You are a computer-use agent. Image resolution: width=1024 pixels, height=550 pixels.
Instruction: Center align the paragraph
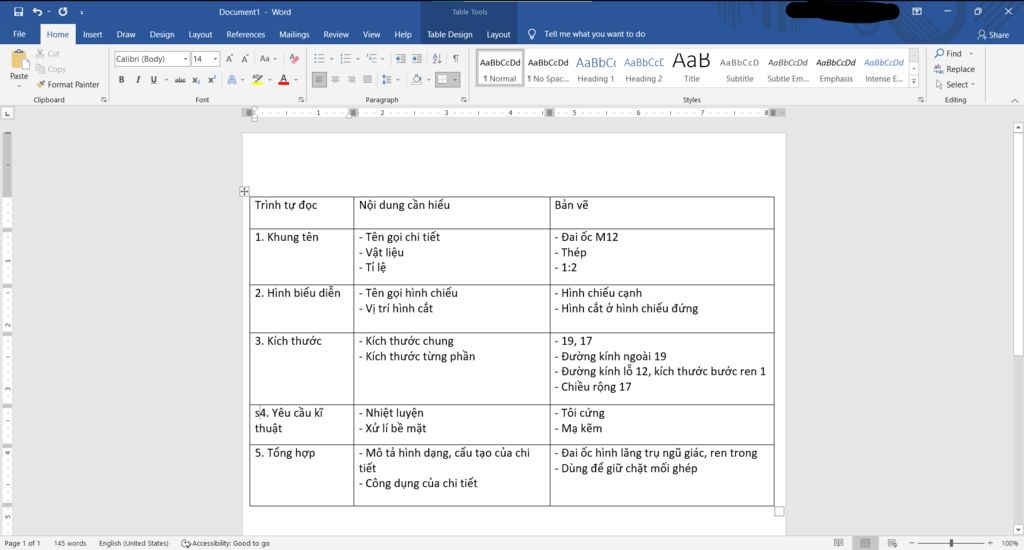pos(335,80)
